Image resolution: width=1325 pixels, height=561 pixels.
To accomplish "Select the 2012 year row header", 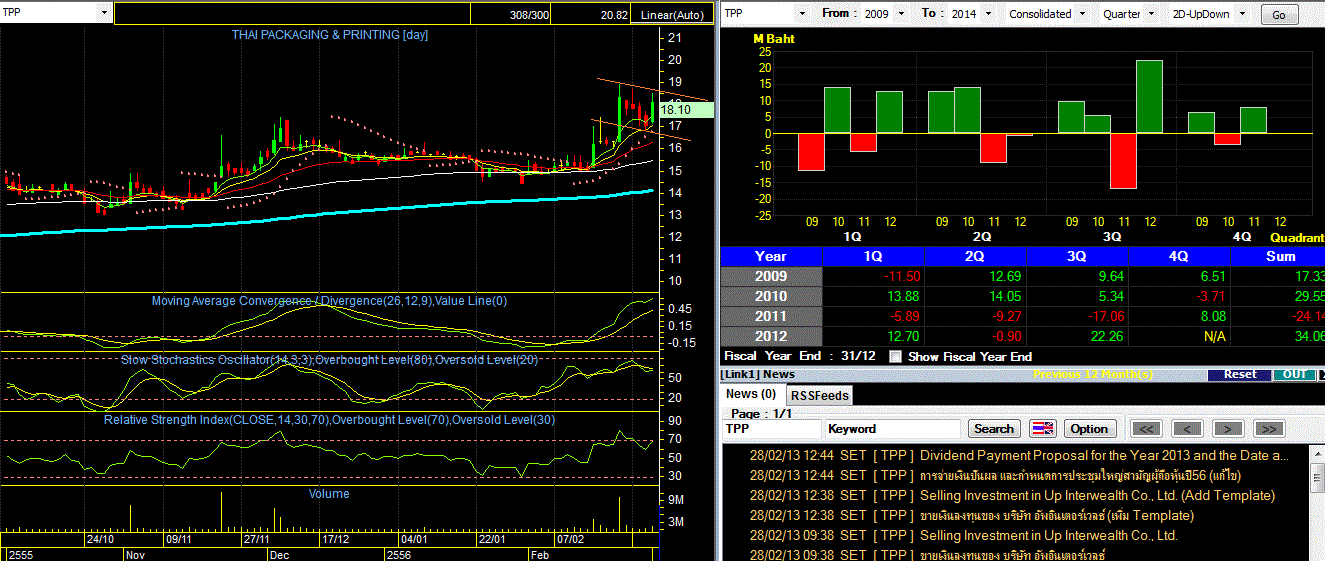I will (x=771, y=336).
